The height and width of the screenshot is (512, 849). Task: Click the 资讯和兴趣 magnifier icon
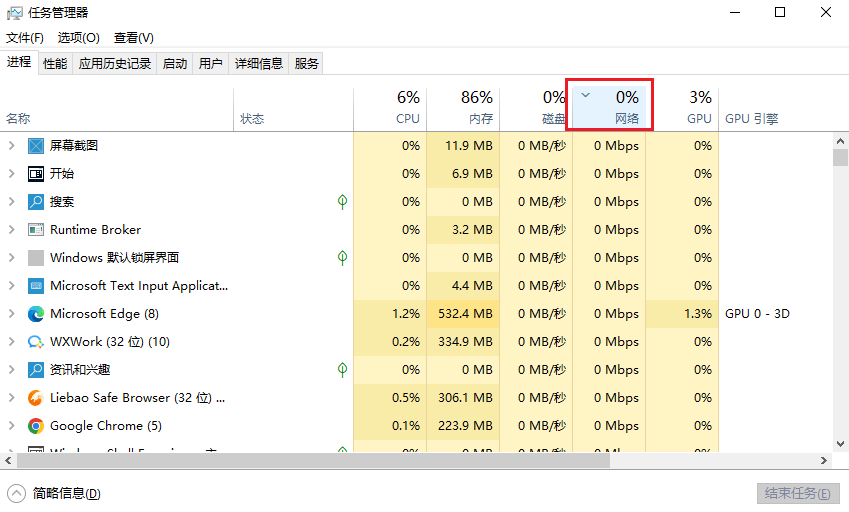coord(36,370)
